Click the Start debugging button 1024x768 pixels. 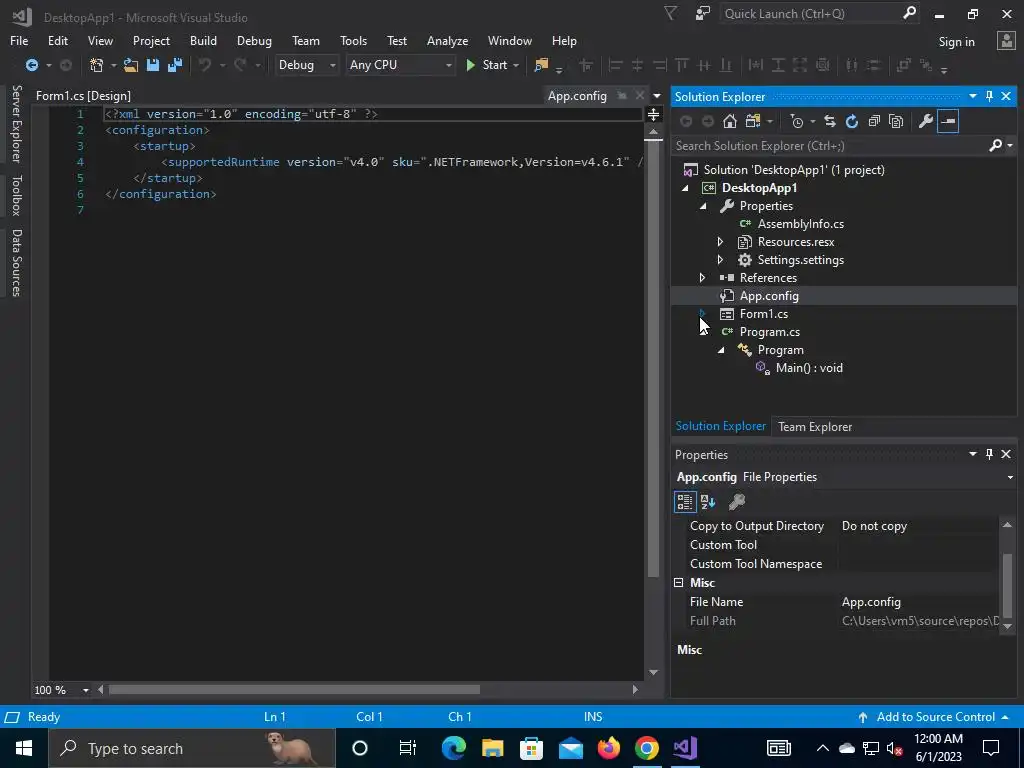(488, 65)
